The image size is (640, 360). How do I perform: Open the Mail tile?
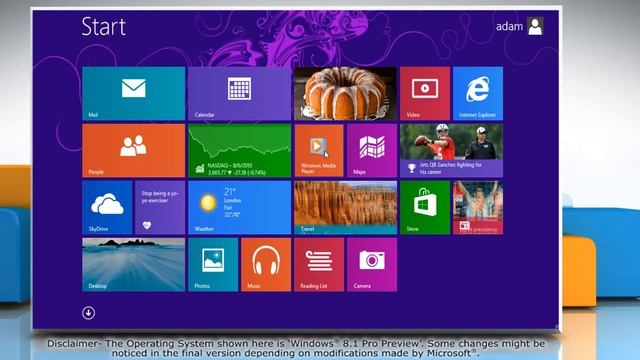pyautogui.click(x=133, y=93)
